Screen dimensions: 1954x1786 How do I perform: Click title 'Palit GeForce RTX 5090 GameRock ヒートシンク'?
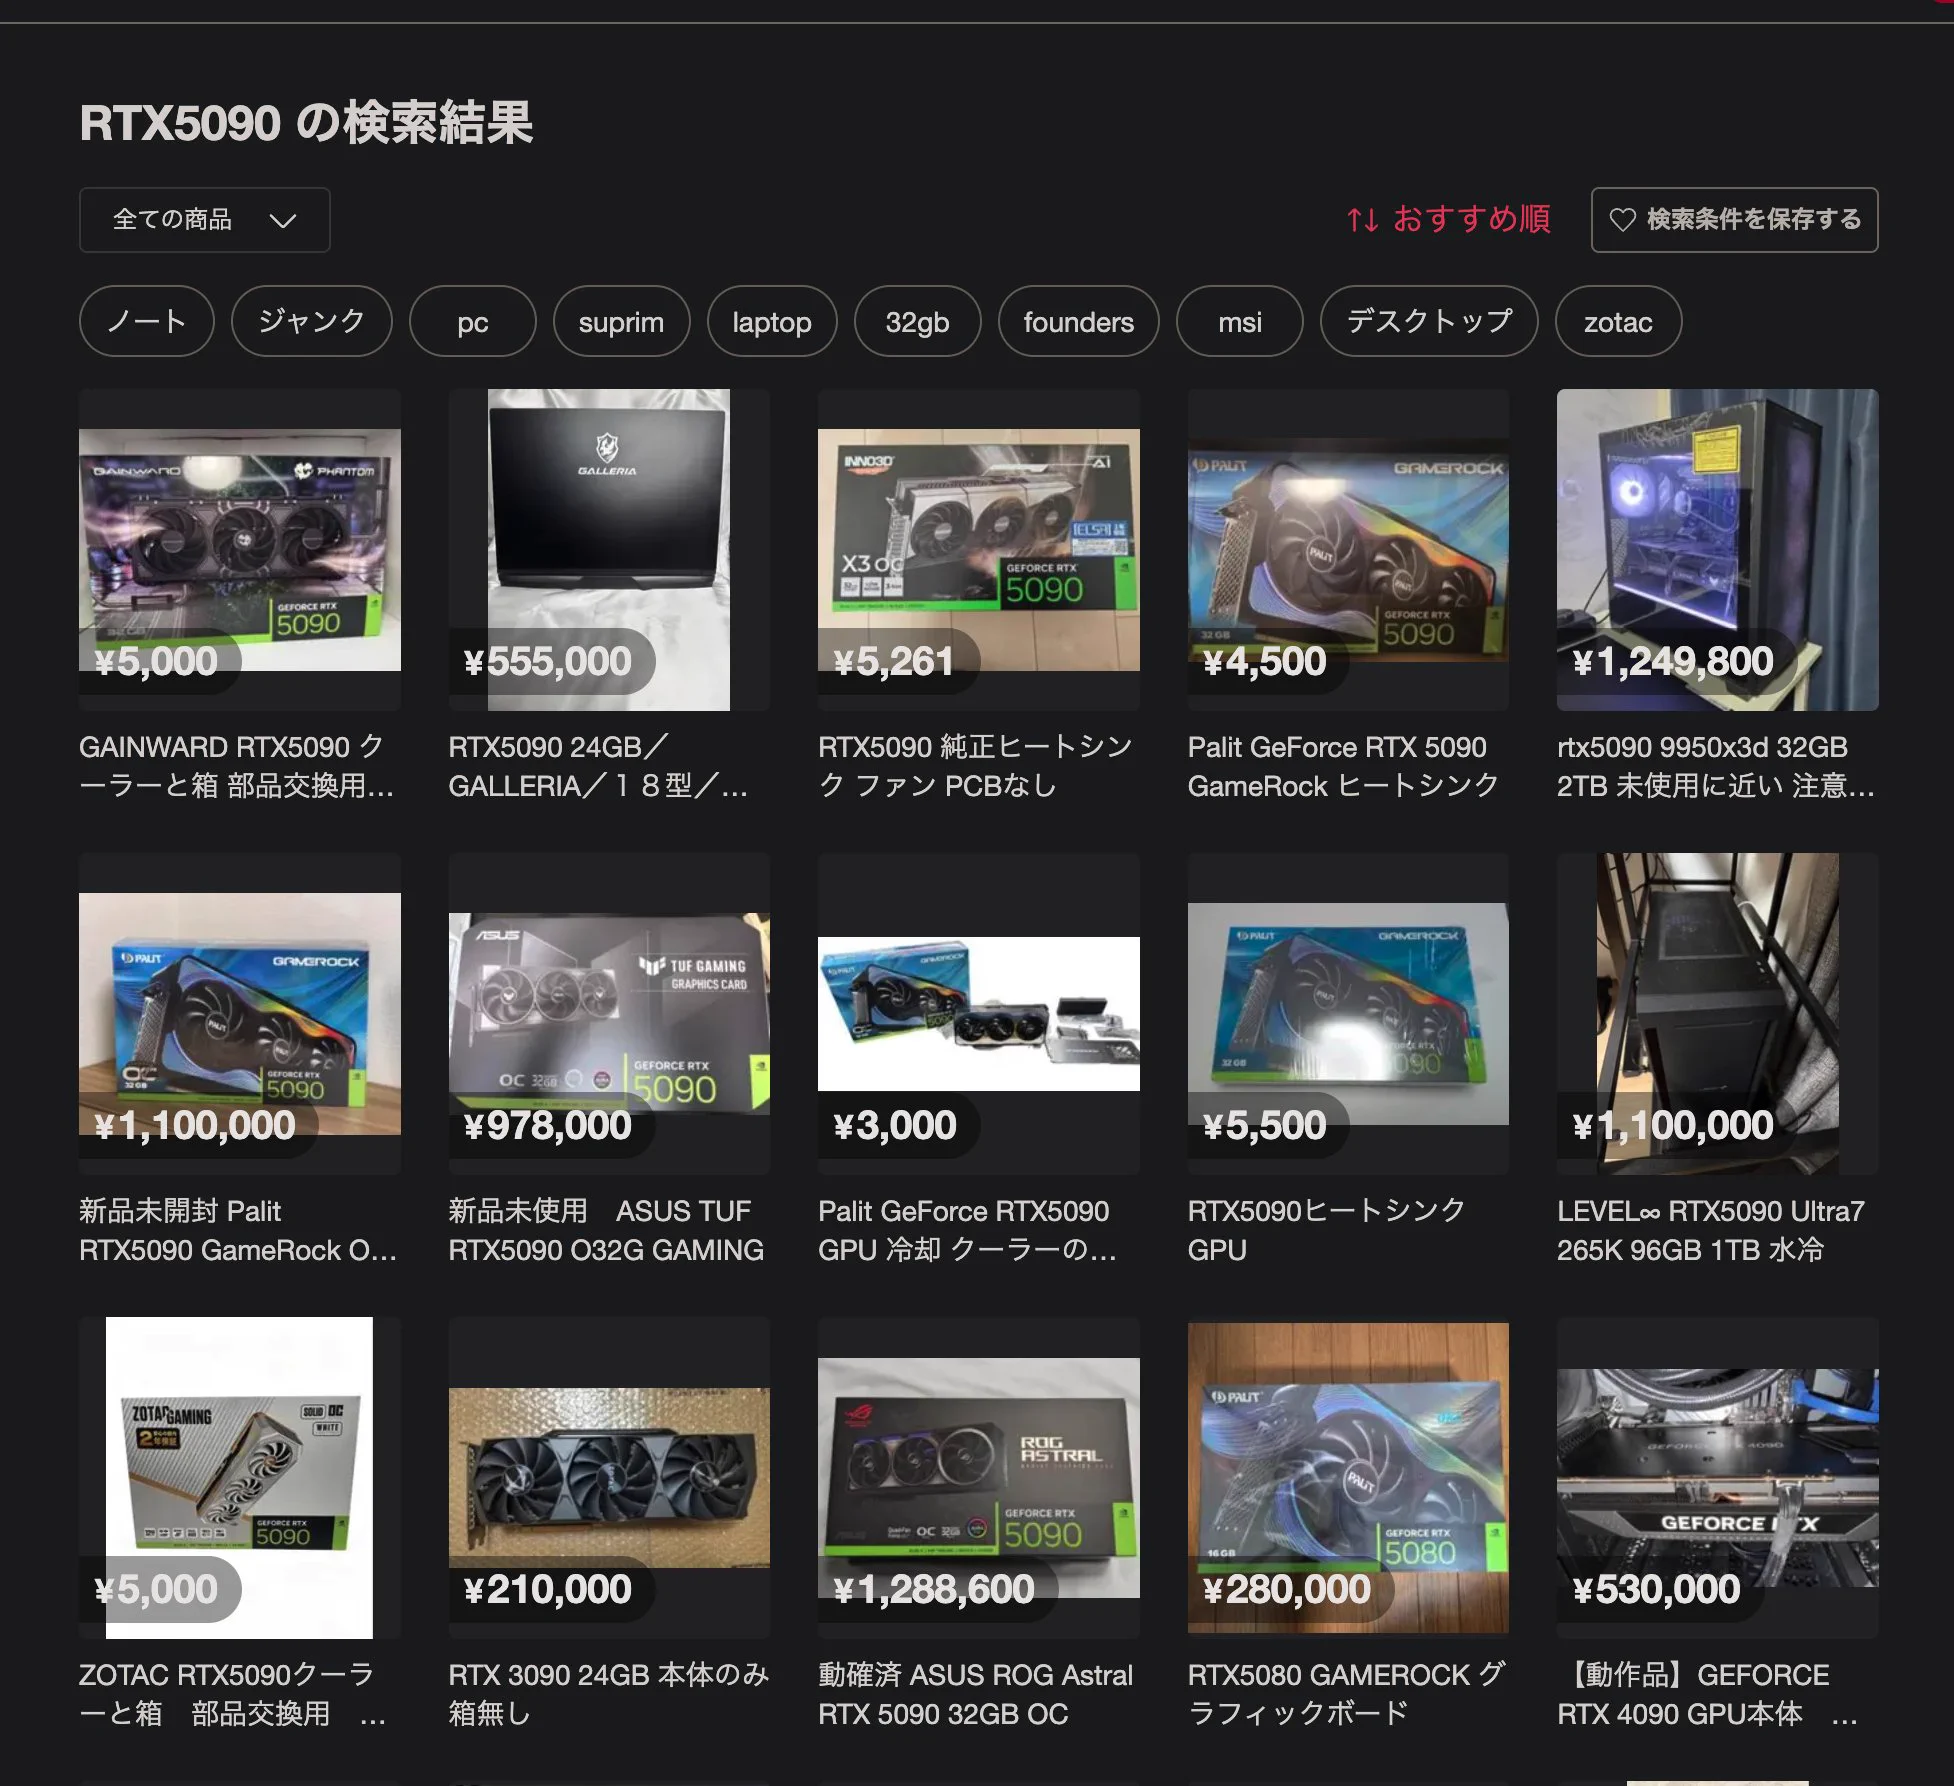coord(1343,766)
